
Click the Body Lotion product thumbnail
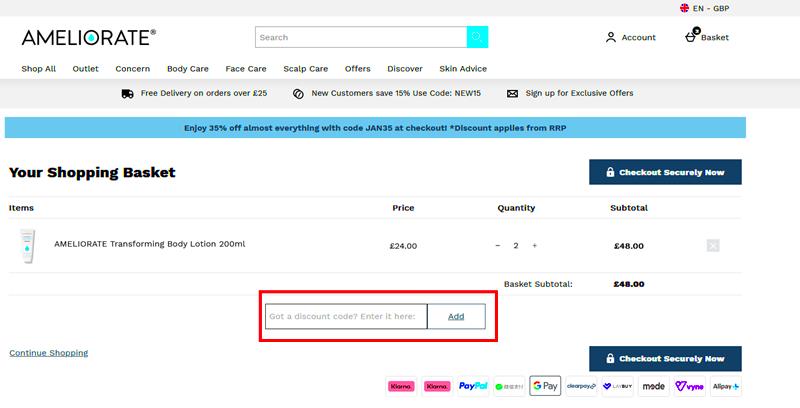click(x=28, y=246)
